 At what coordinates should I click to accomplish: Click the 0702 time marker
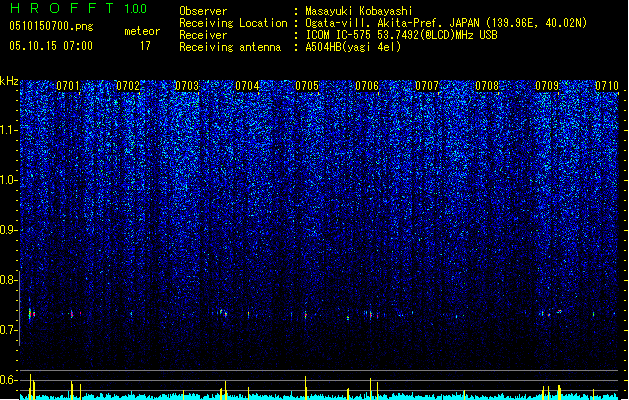pos(128,86)
